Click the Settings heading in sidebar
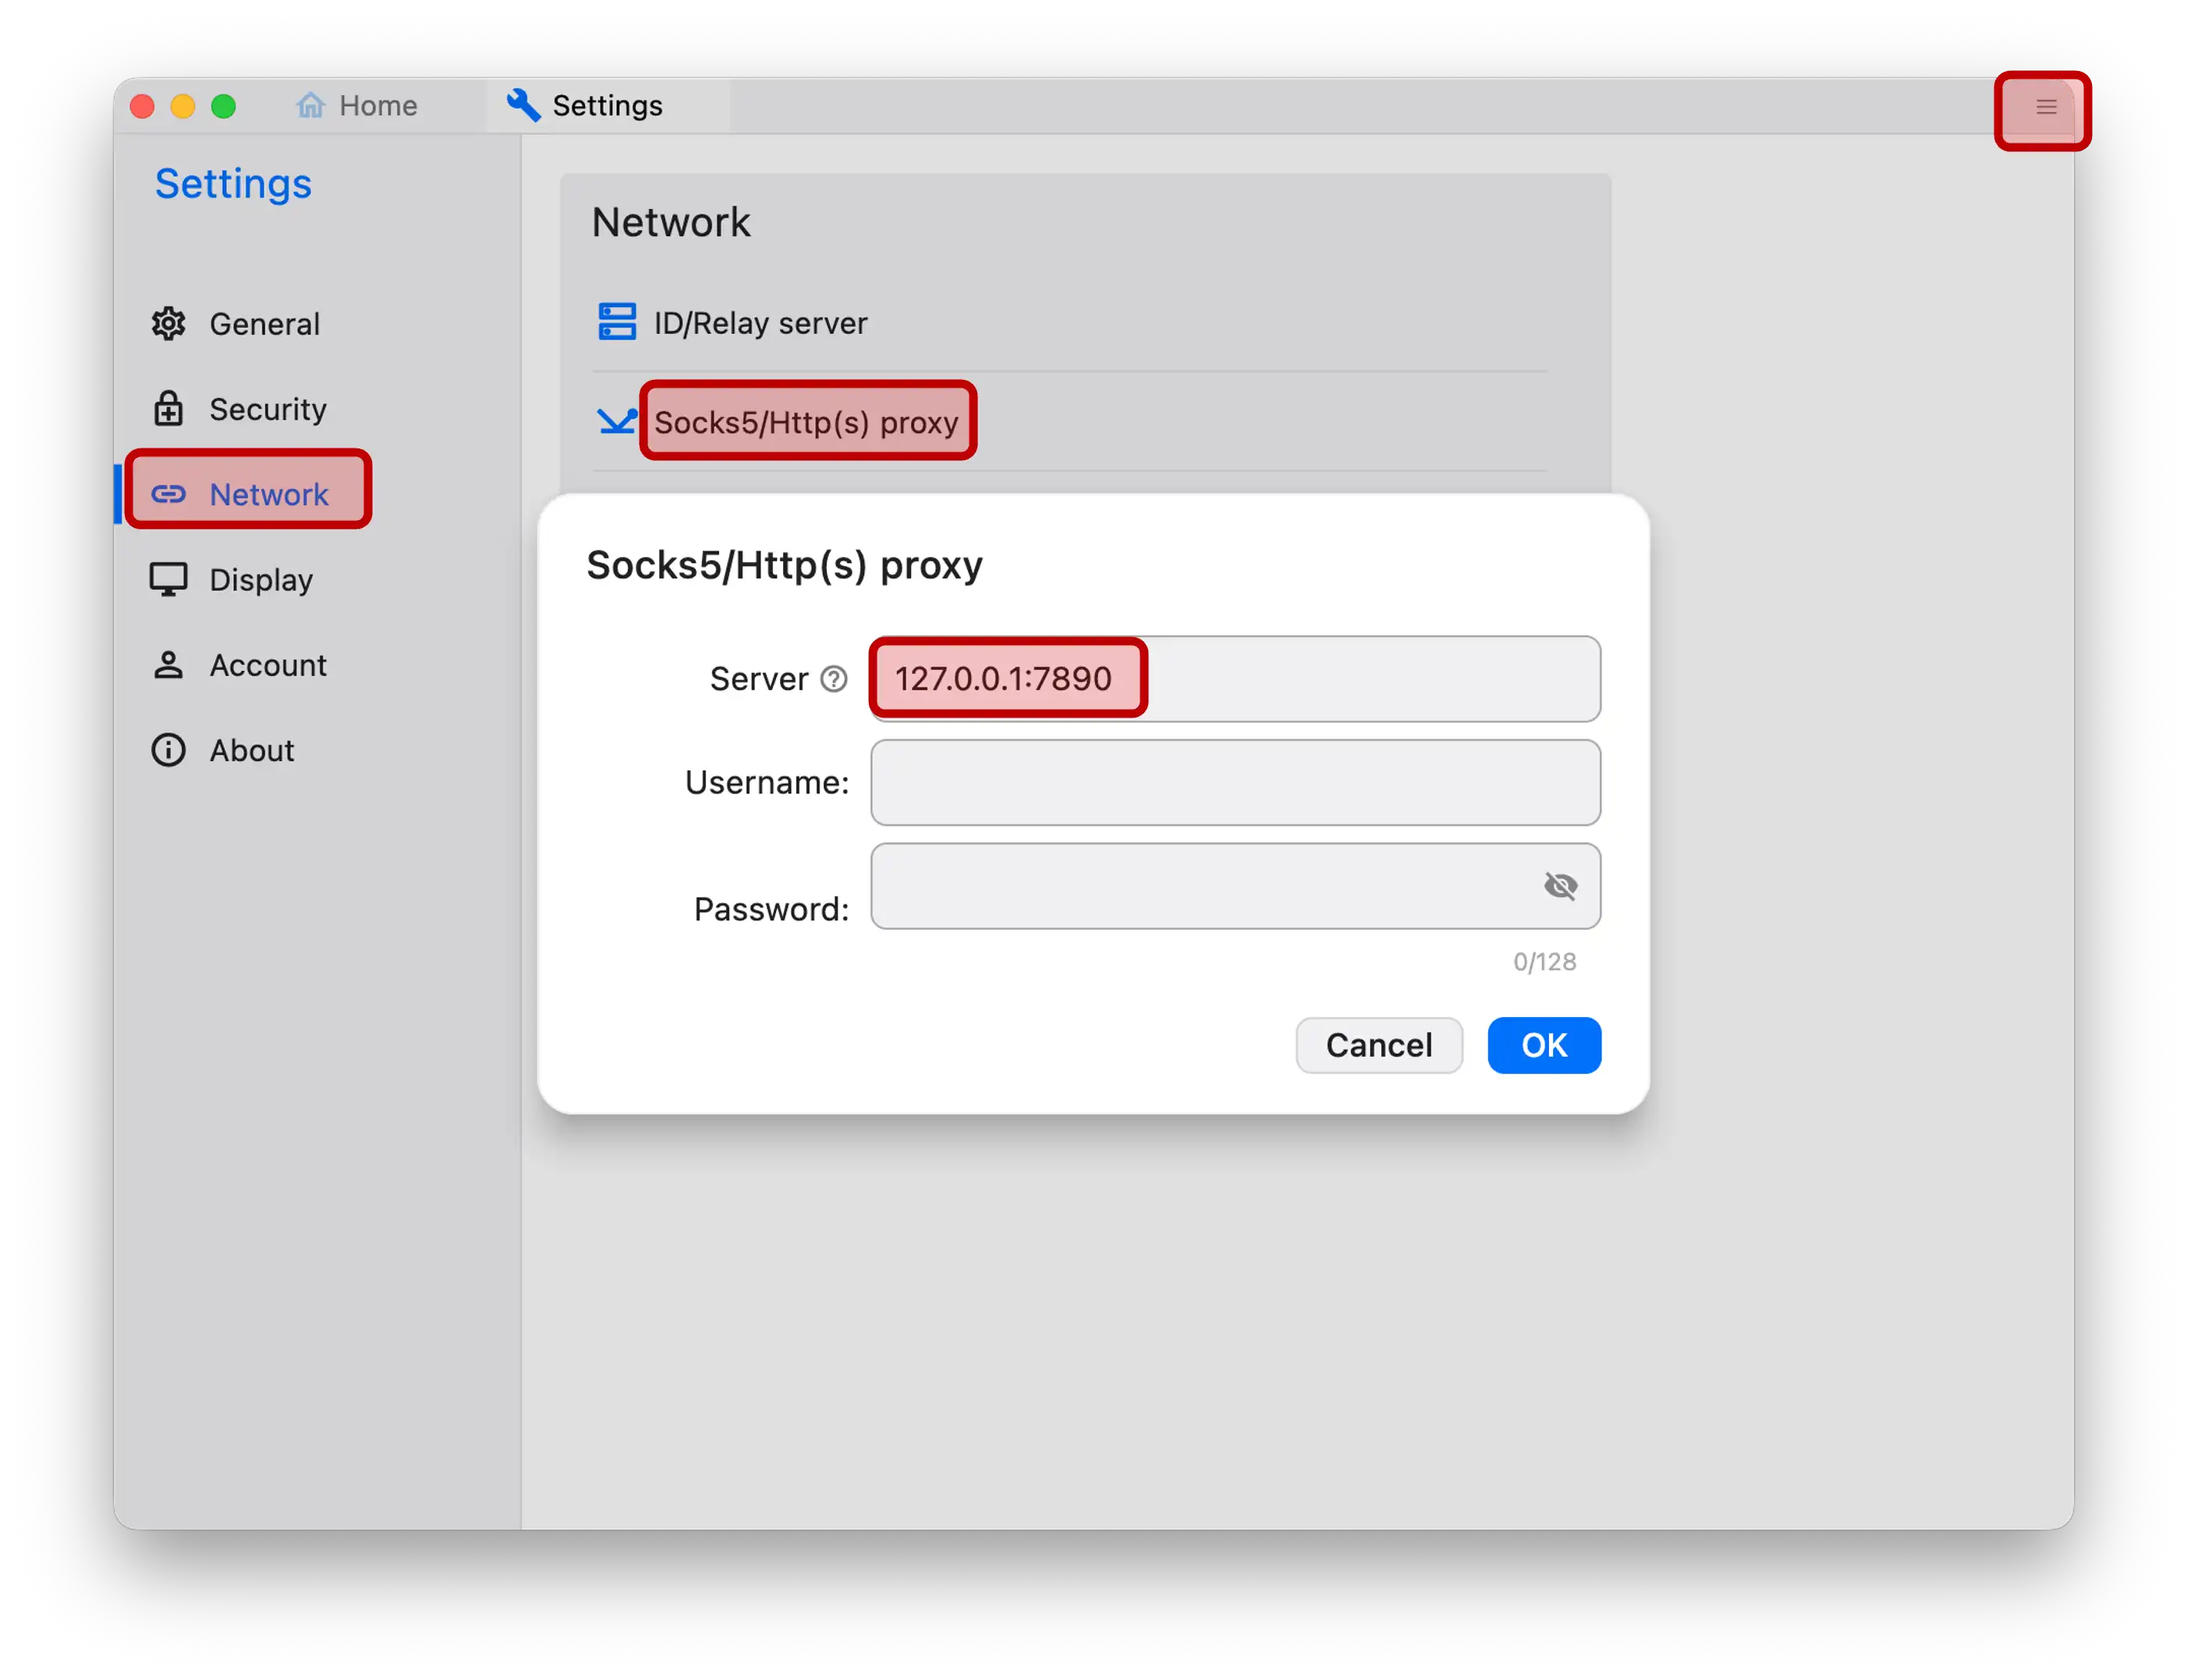The width and height of the screenshot is (2191, 1680). pos(233,184)
